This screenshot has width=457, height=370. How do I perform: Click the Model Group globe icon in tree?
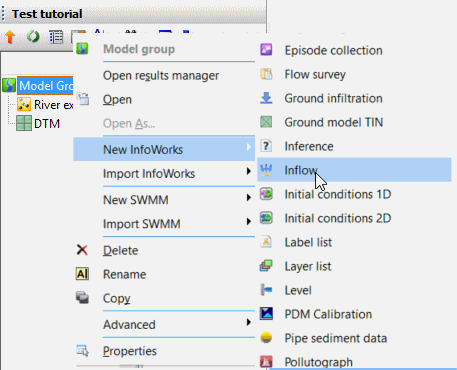pyautogui.click(x=9, y=85)
